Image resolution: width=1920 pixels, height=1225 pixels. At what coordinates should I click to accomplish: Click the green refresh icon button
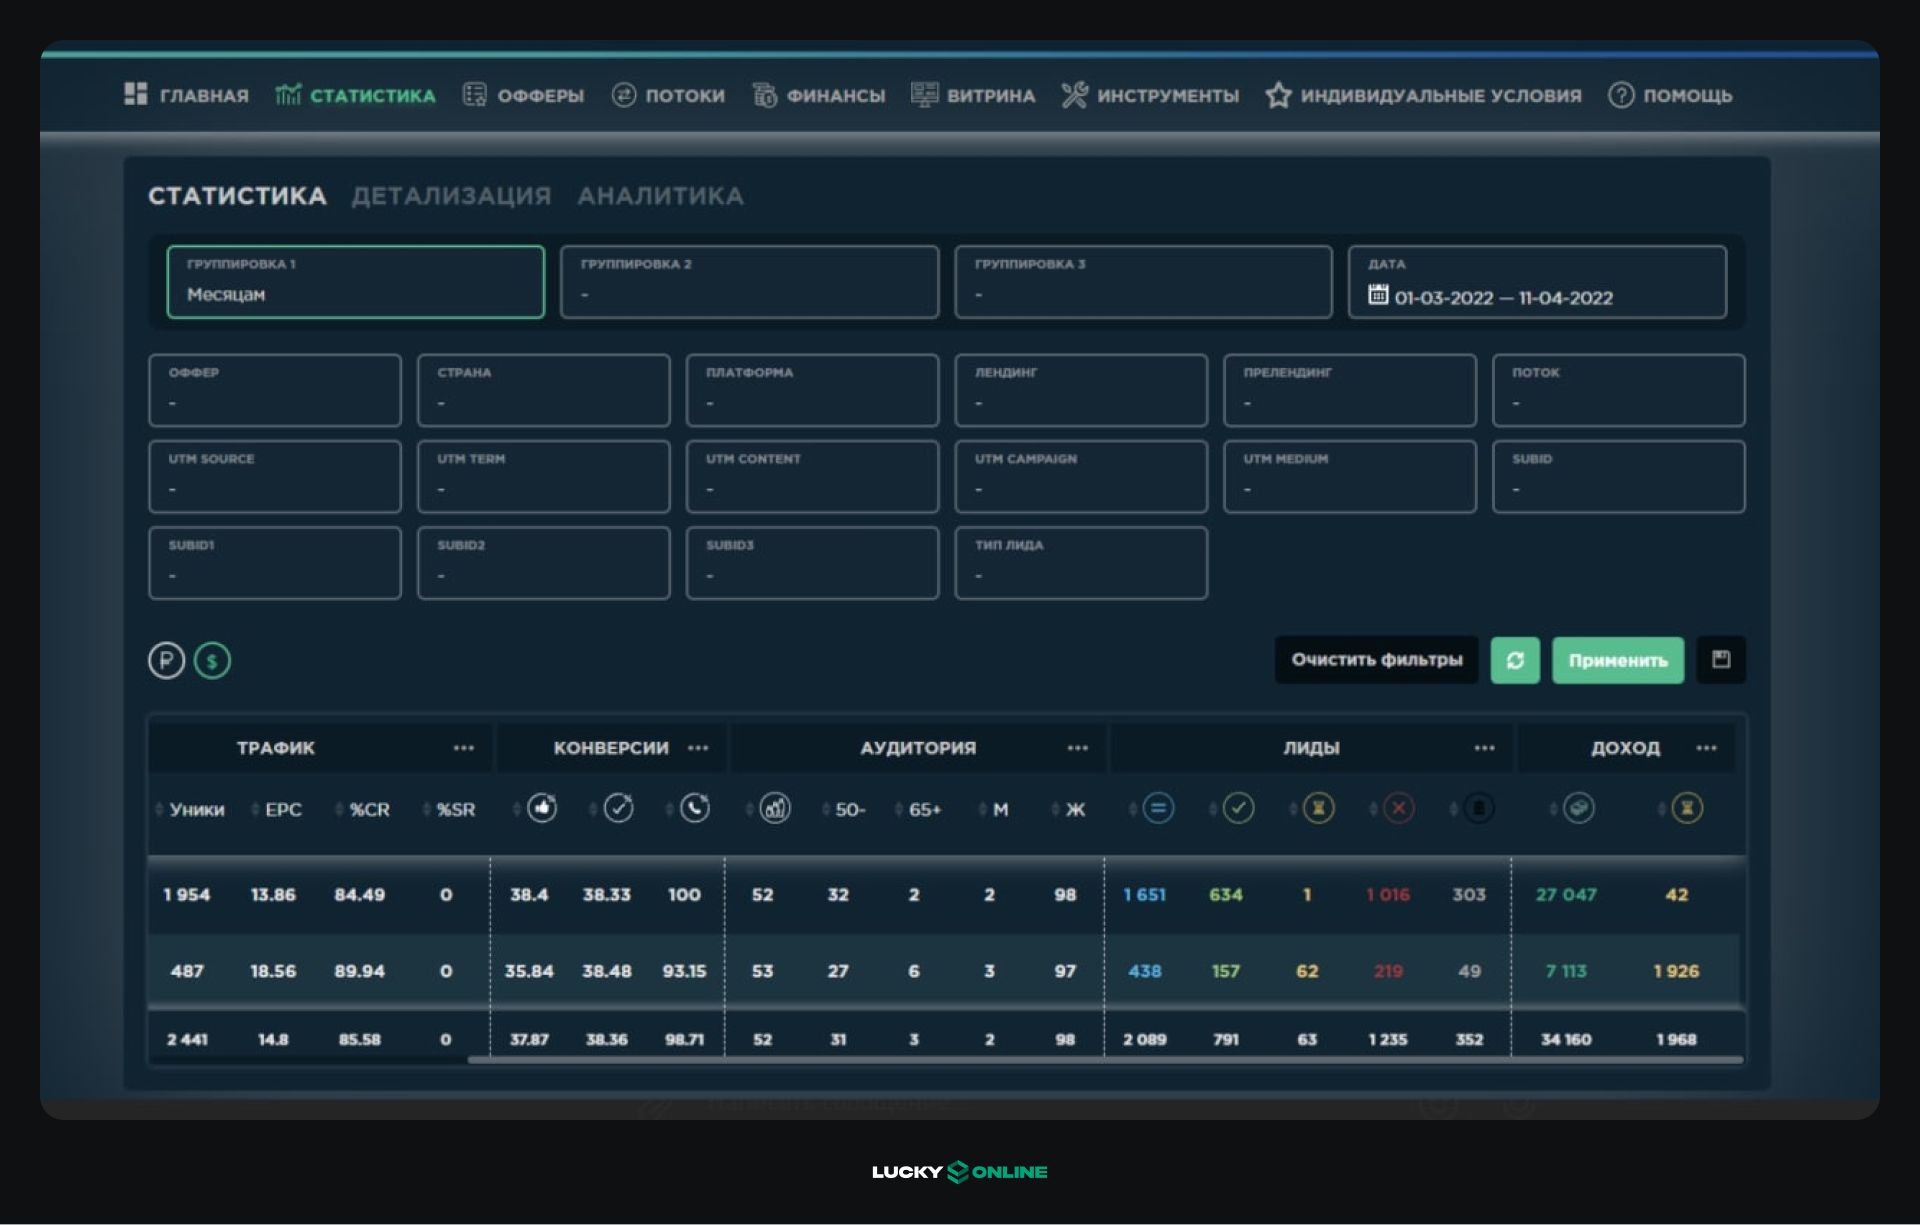coord(1514,660)
